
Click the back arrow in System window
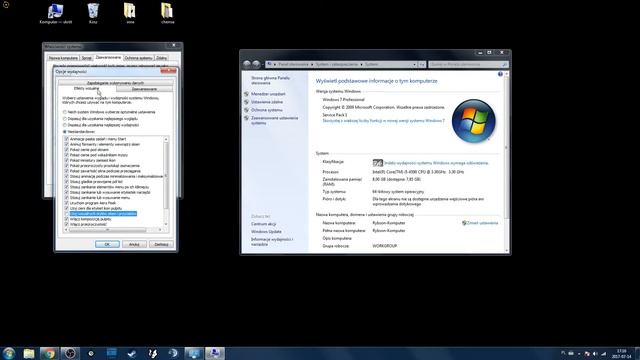247,64
